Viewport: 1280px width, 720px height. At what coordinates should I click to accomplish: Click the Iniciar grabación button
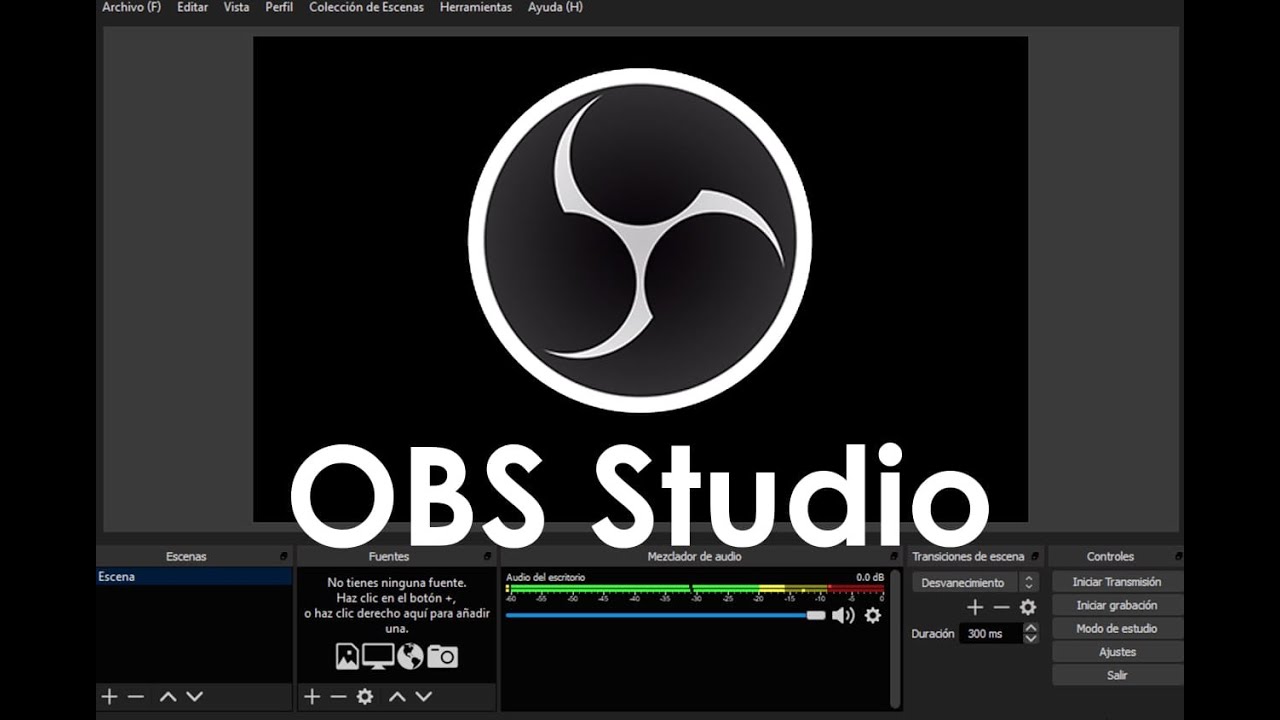pos(1116,605)
